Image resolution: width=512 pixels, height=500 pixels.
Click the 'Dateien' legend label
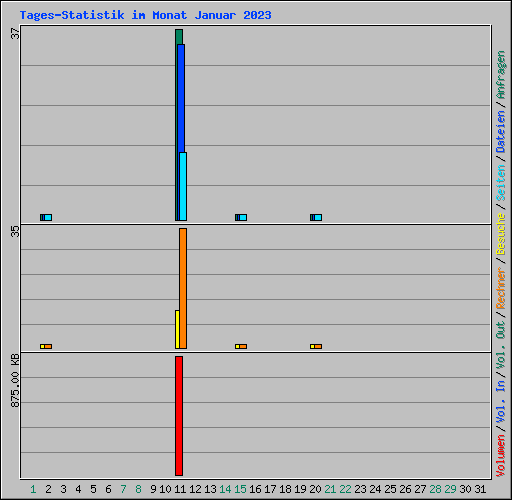[x=501, y=132]
